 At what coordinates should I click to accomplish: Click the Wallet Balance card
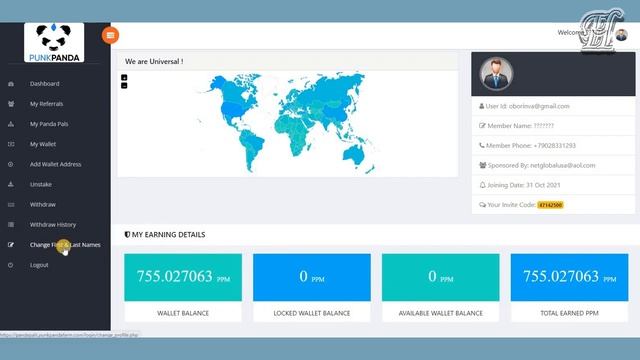tap(183, 288)
